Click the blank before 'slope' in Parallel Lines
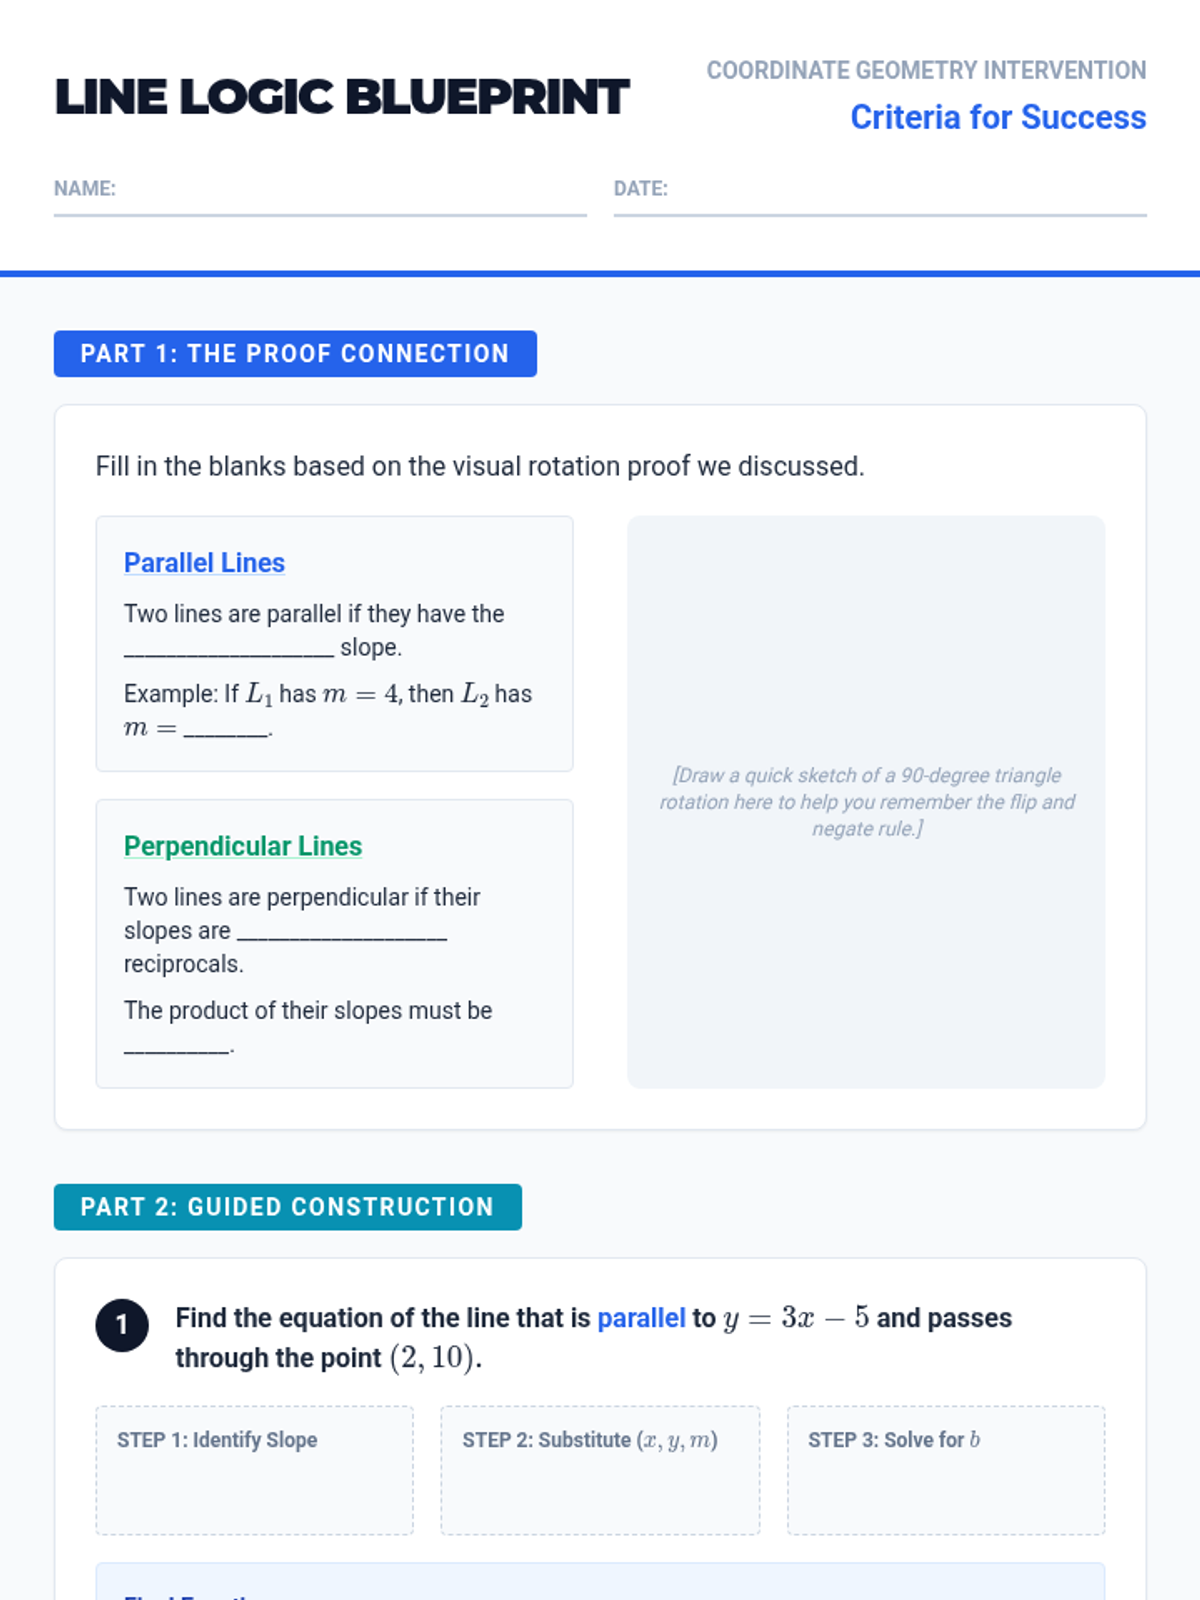 229,649
